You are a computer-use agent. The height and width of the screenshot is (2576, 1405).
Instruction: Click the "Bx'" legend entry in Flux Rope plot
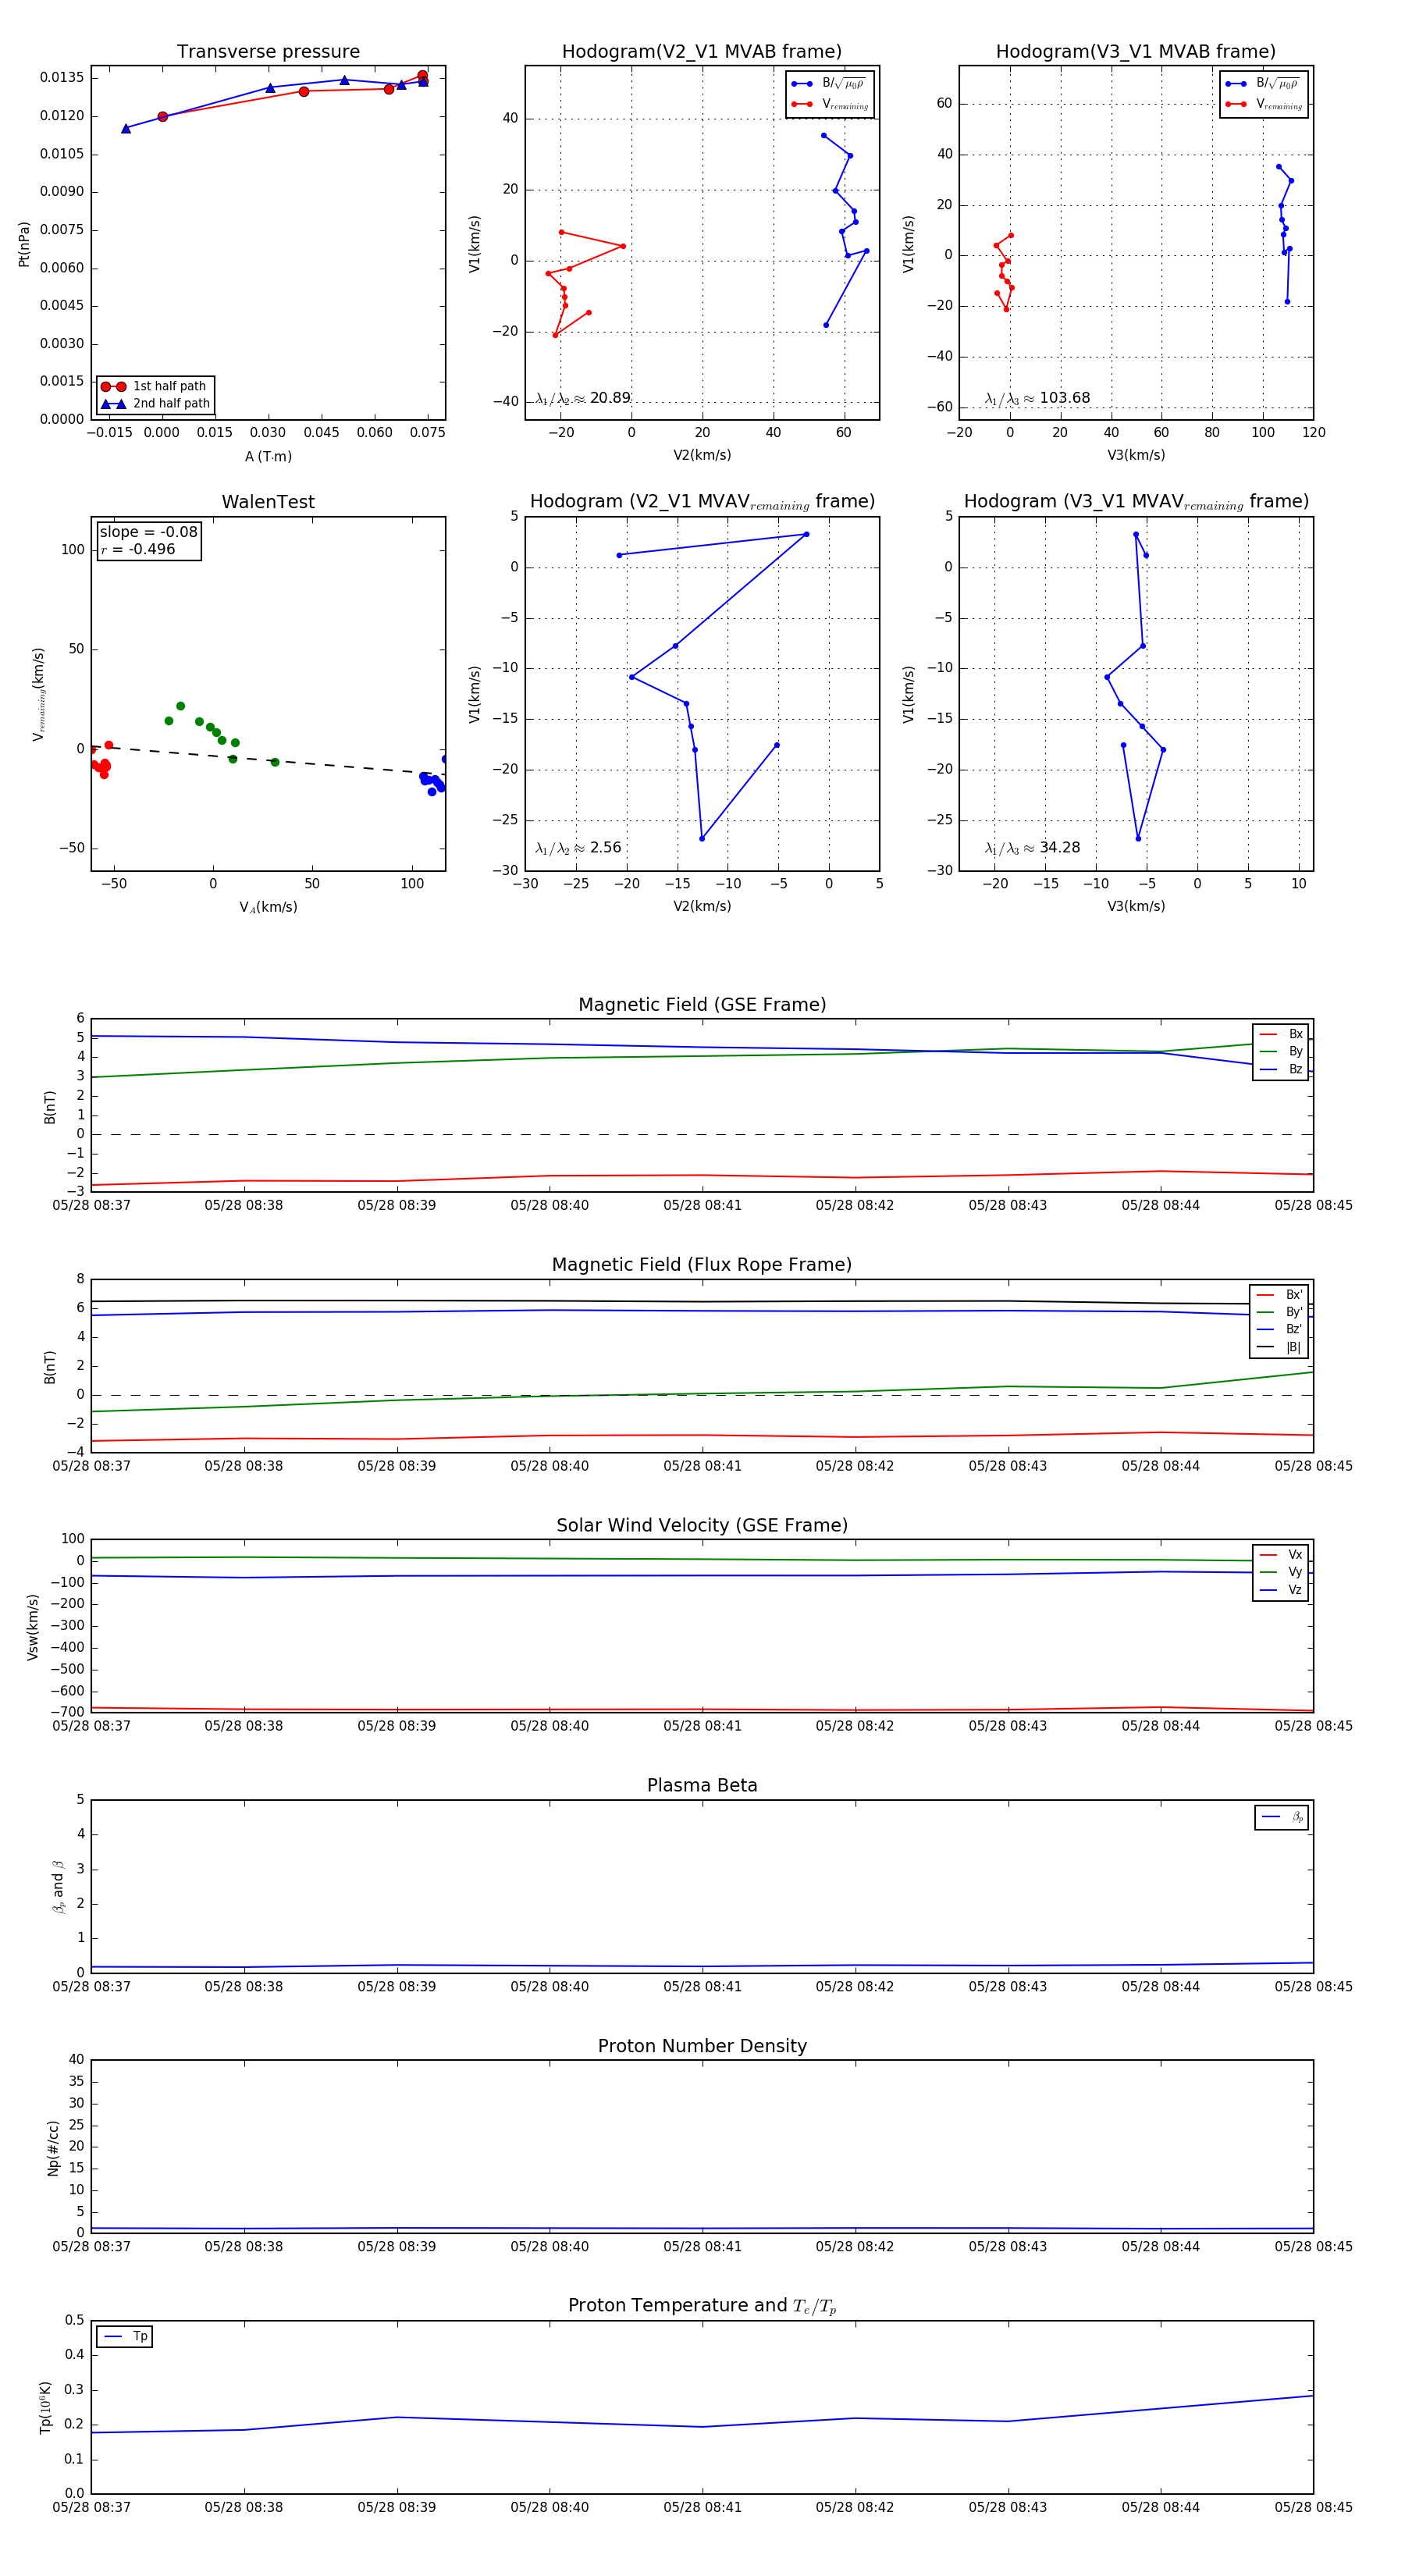pos(1280,1294)
